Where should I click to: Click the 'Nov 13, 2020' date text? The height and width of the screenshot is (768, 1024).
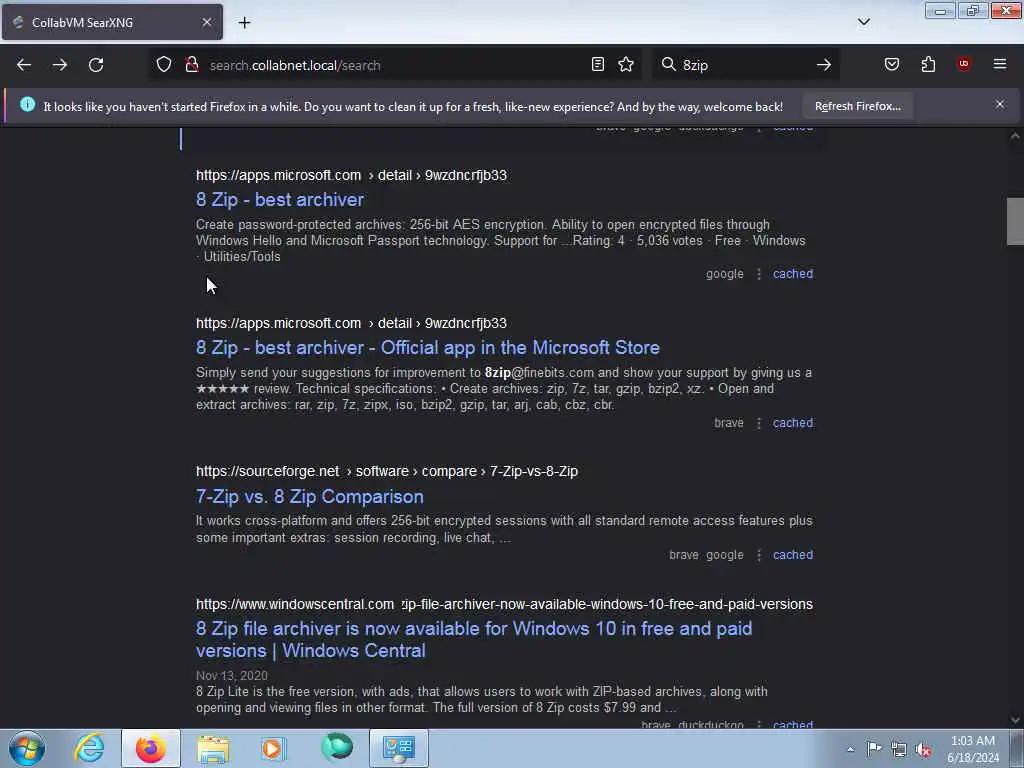coord(232,675)
